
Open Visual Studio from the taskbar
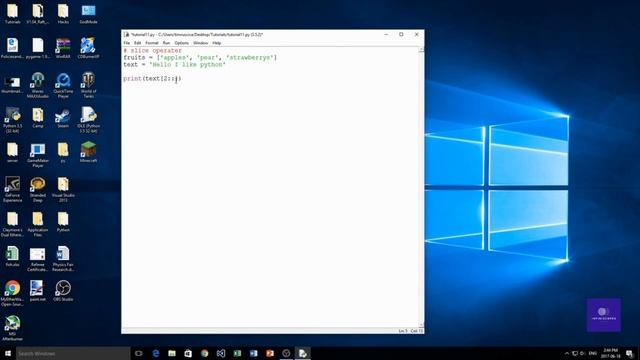(x=221, y=353)
